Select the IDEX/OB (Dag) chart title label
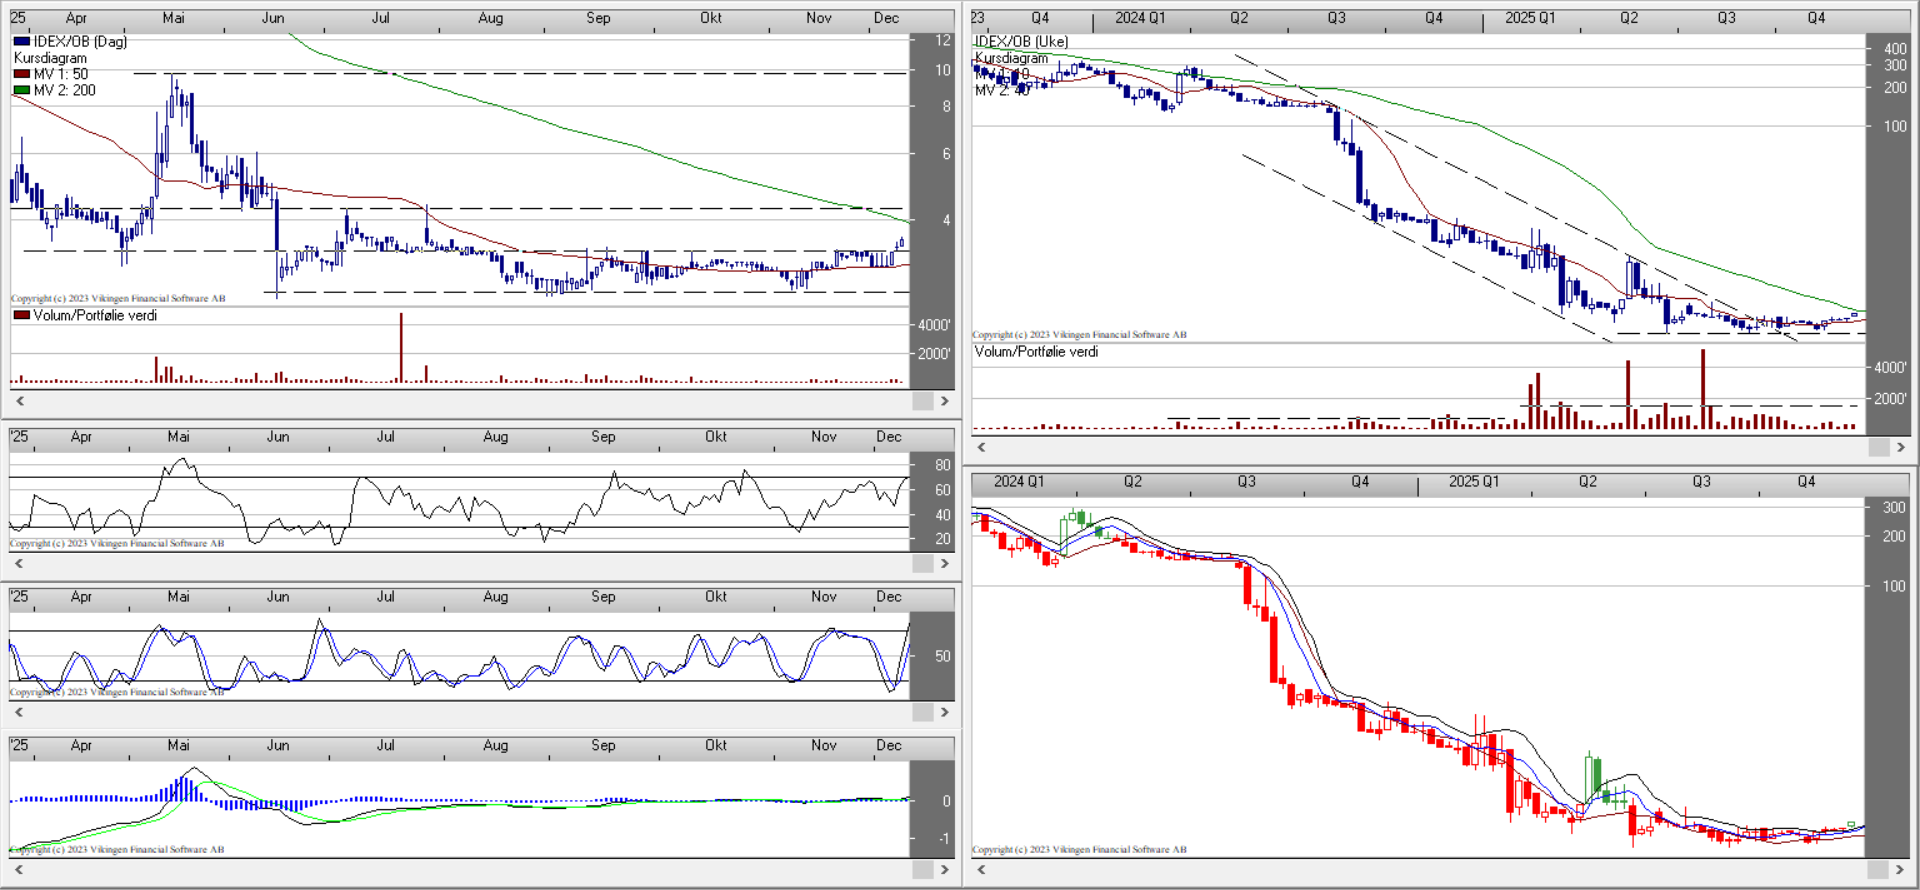Screen dimensions: 1920x890 [80, 41]
